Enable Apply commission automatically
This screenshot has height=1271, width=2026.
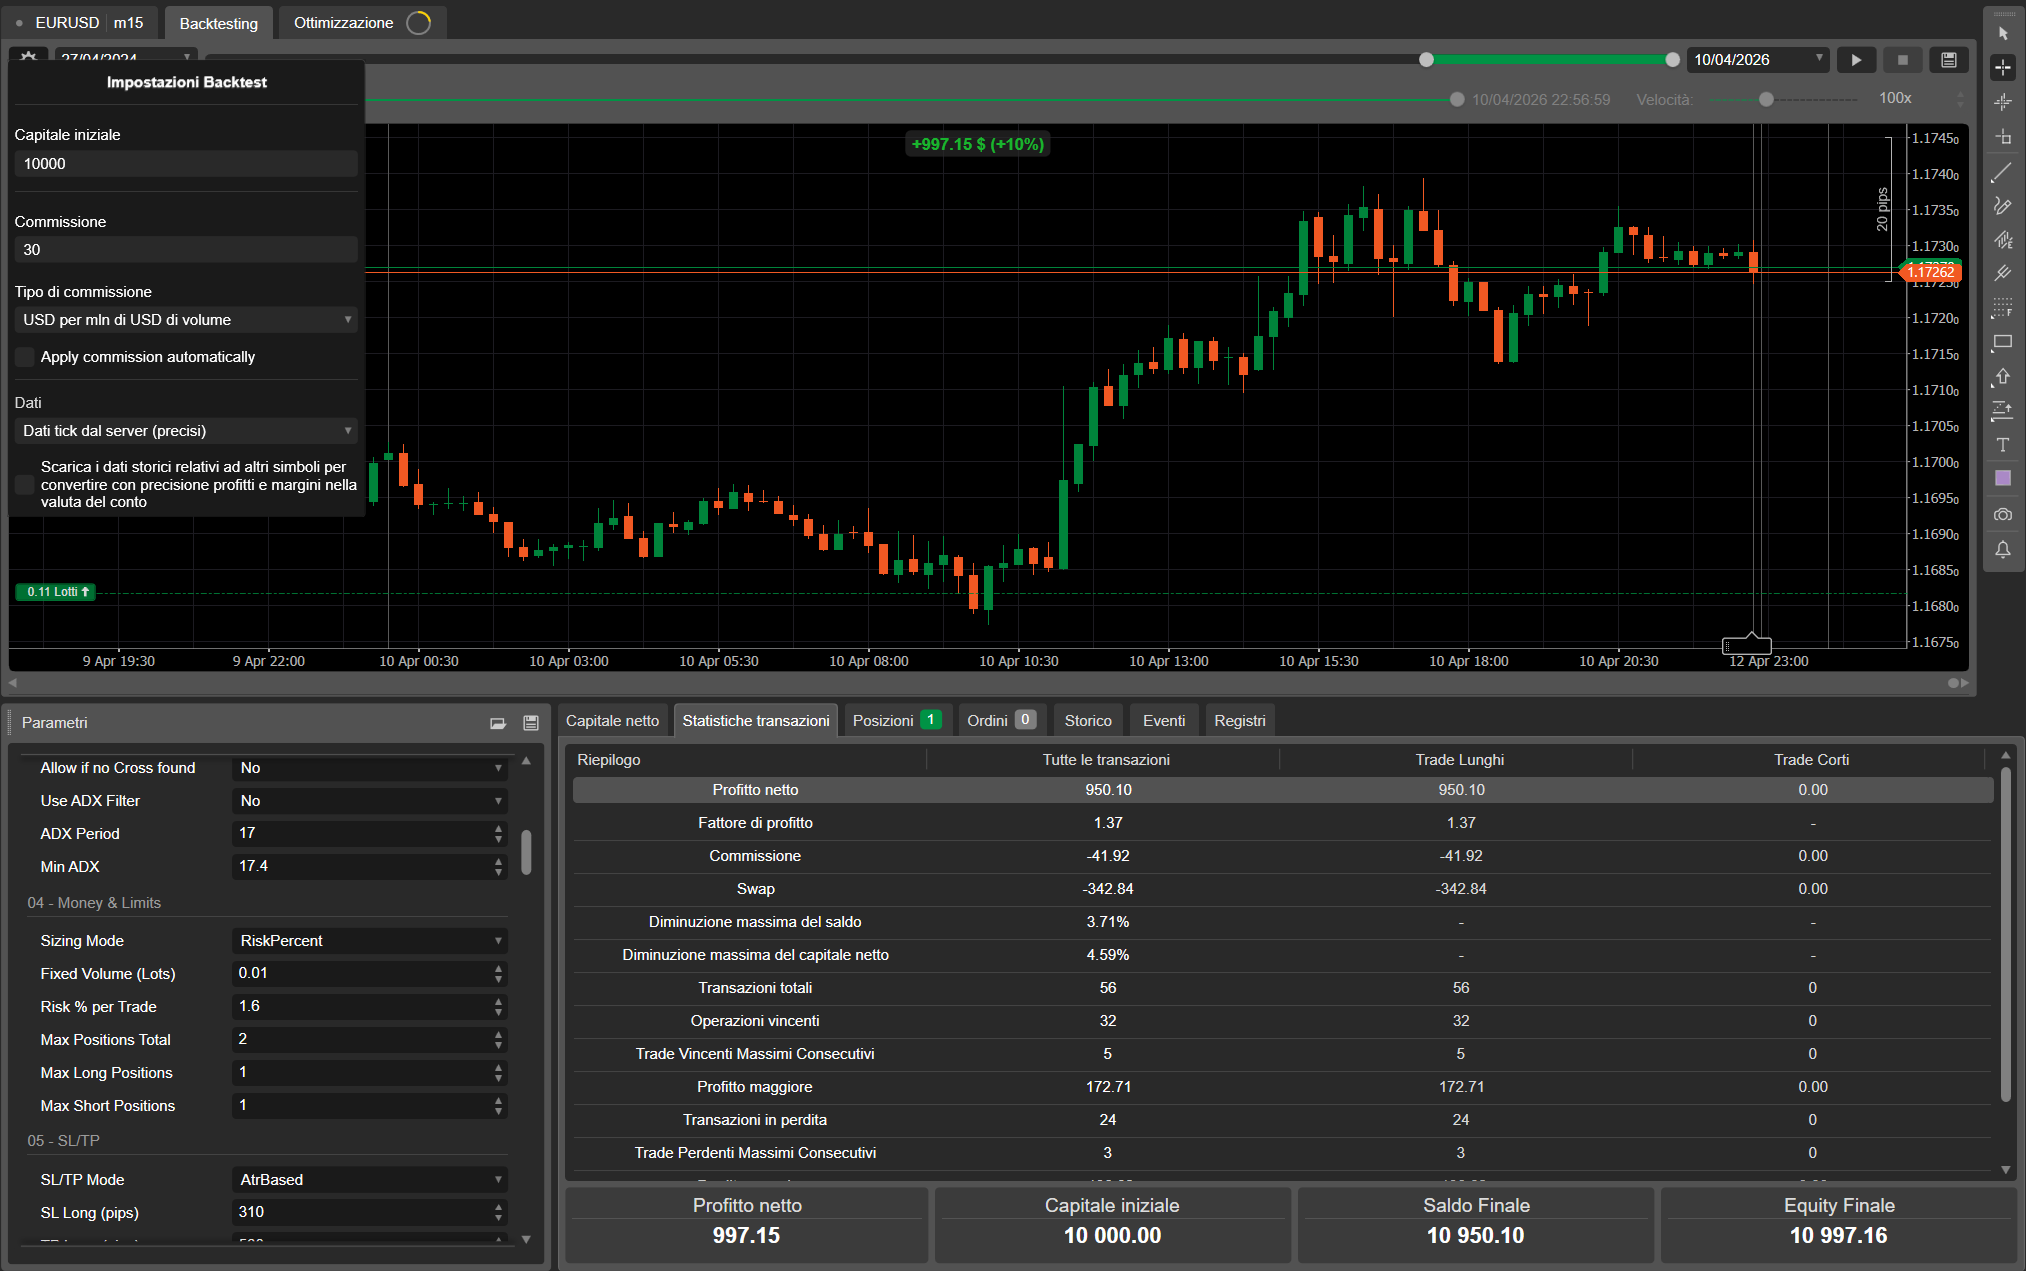coord(24,357)
